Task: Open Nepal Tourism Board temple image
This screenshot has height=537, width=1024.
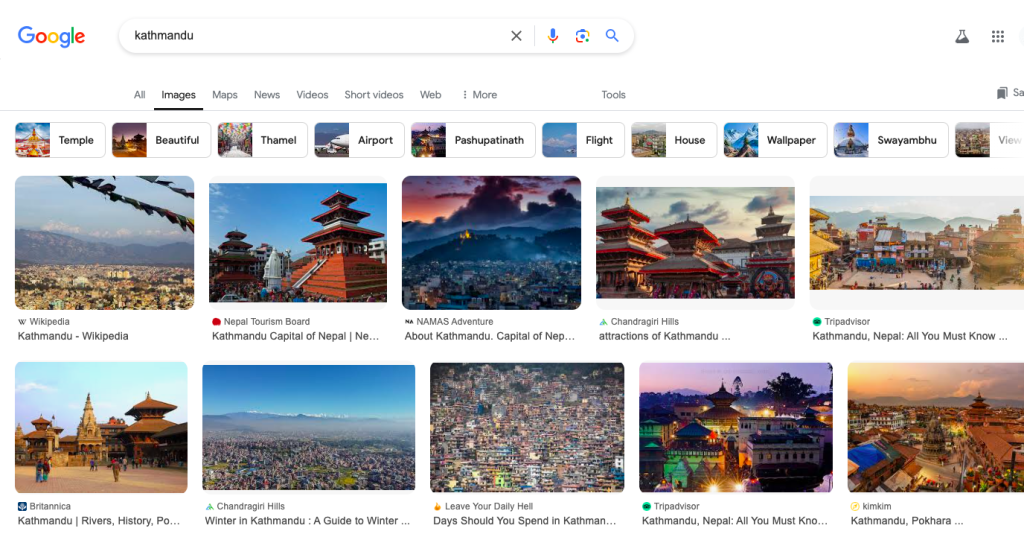Action: pyautogui.click(x=298, y=242)
